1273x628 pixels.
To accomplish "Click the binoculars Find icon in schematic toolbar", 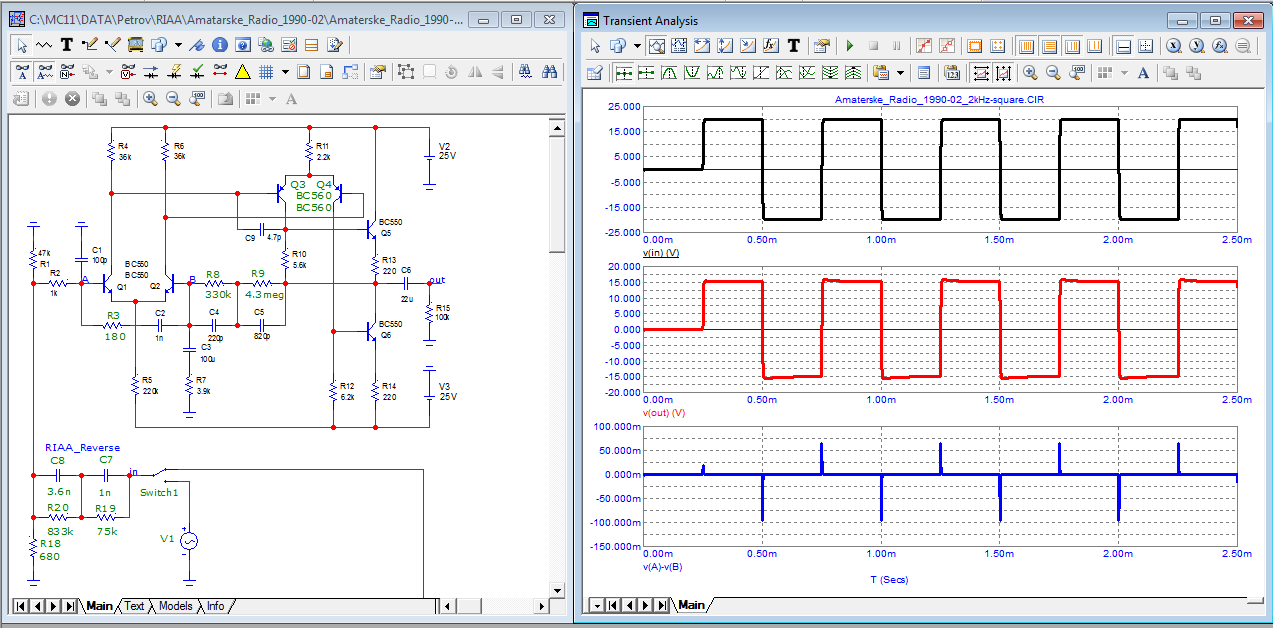I will point(549,72).
